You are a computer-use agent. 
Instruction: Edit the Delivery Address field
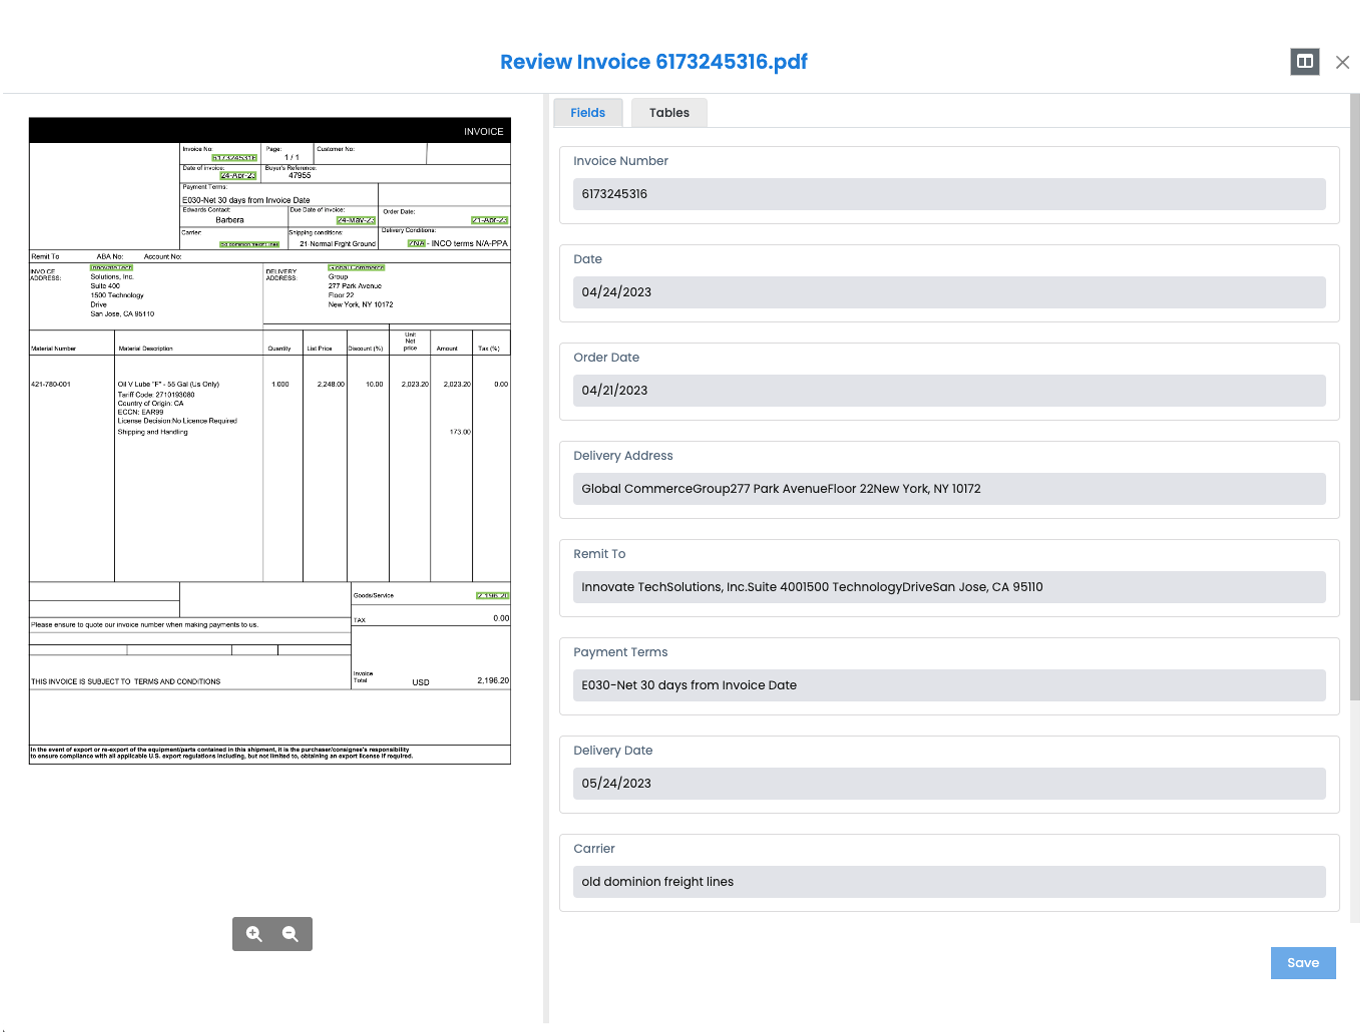[x=948, y=489]
